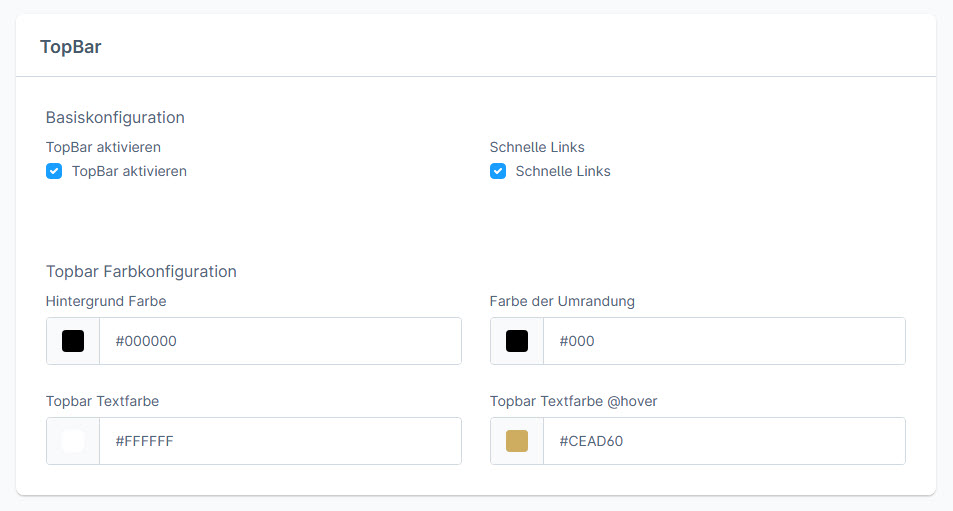The height and width of the screenshot is (511, 953).
Task: Click the text beside the TopBar aktivieren checkbox
Action: [x=129, y=171]
